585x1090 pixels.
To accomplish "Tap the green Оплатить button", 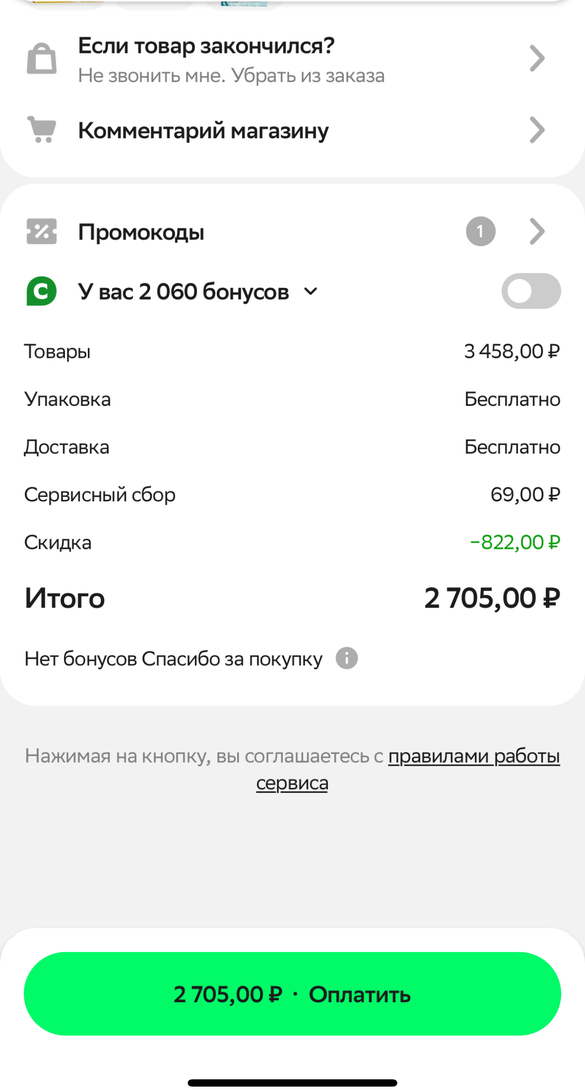I will pos(292,994).
